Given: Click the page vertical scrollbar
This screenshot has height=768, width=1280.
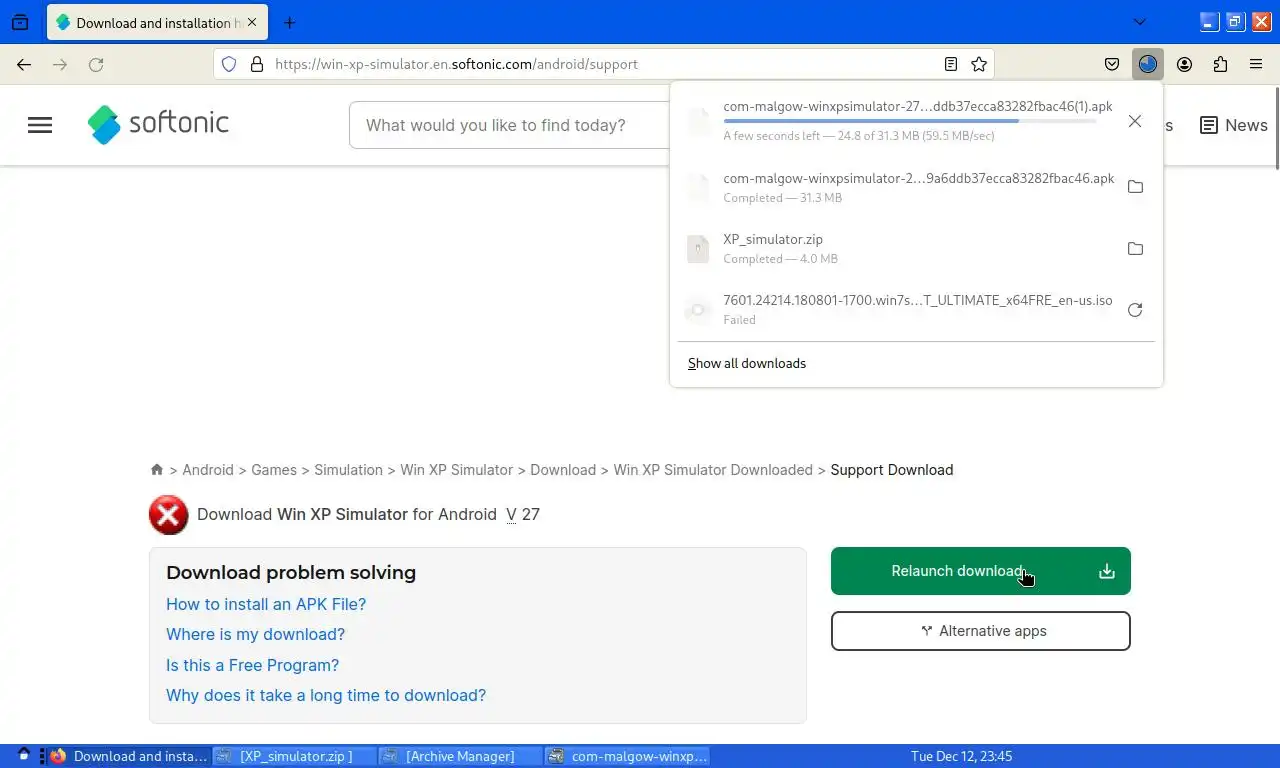Looking at the screenshot, I should [x=1275, y=127].
